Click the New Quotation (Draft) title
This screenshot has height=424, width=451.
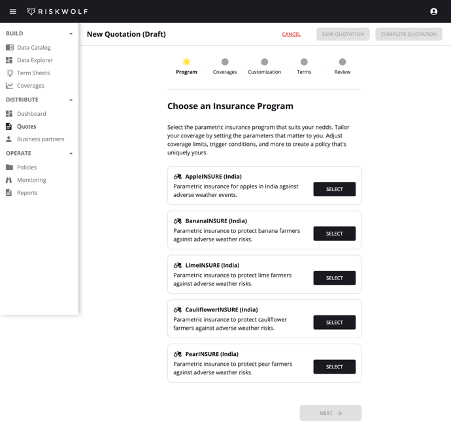click(x=126, y=34)
